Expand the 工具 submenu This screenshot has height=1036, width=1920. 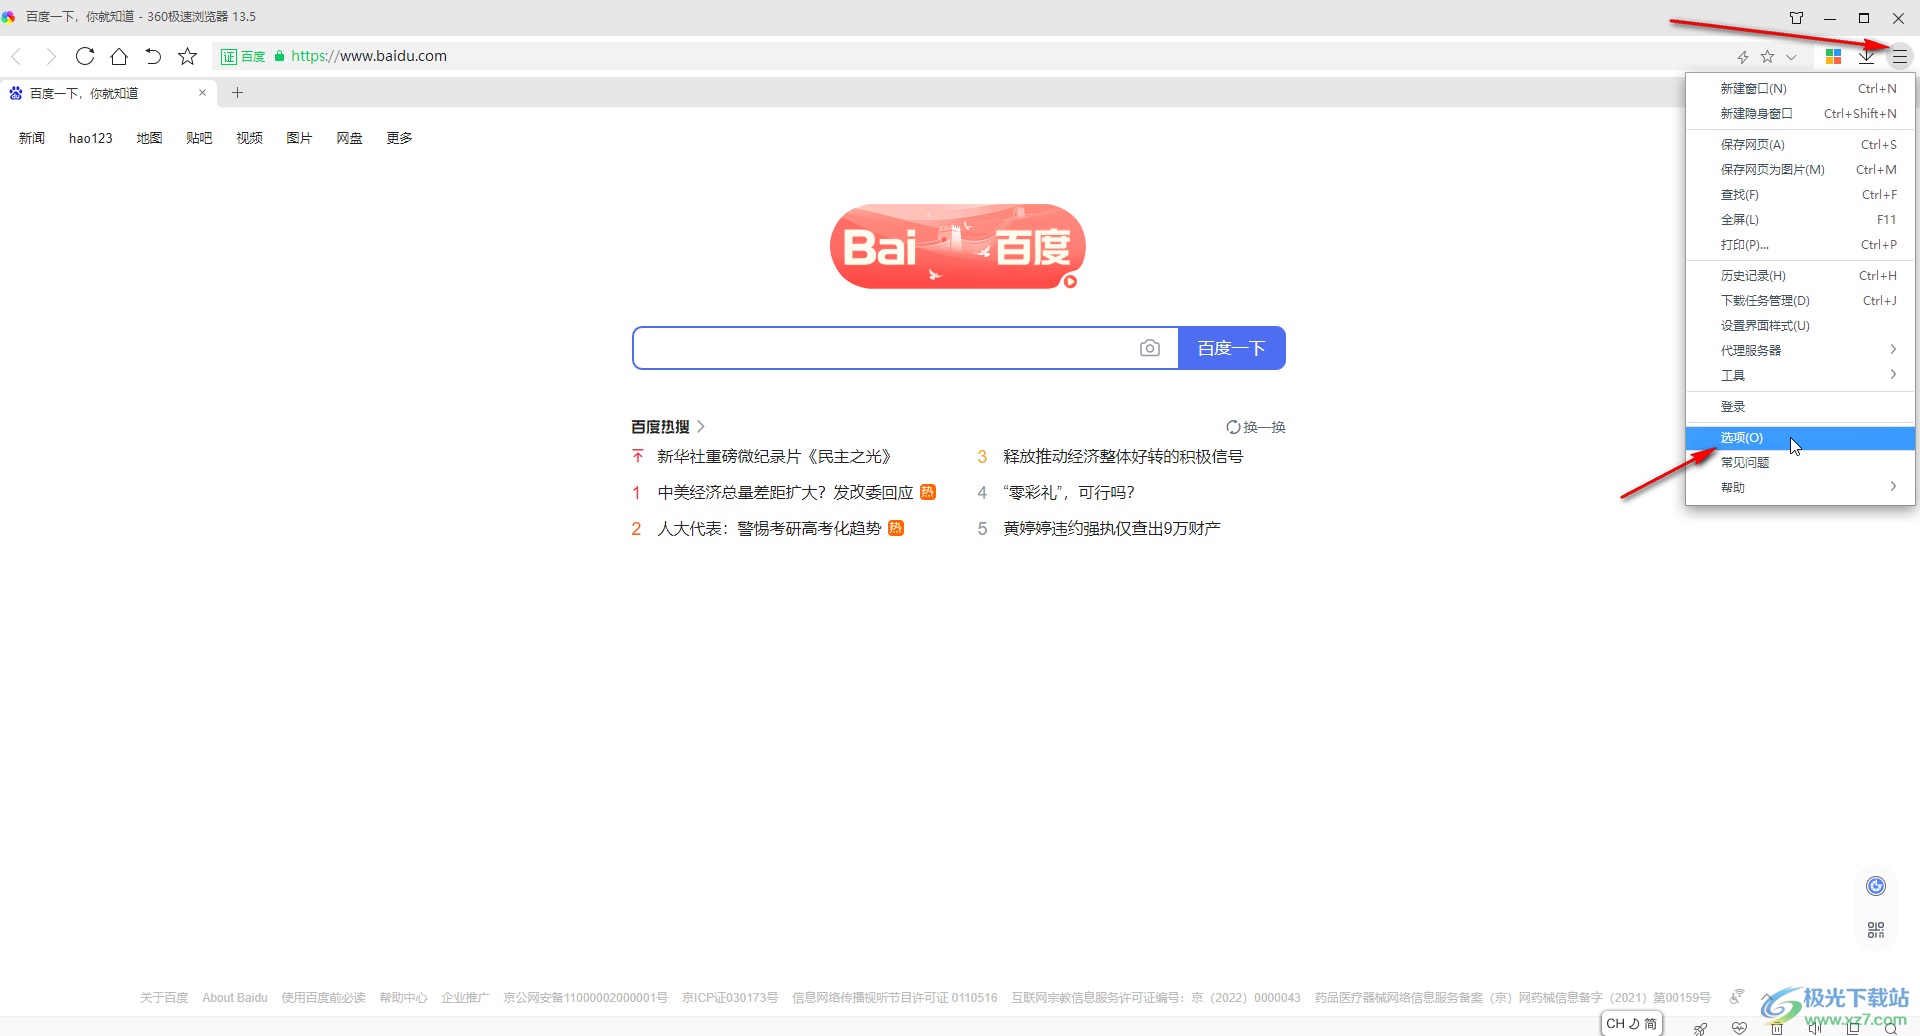pyautogui.click(x=1800, y=375)
